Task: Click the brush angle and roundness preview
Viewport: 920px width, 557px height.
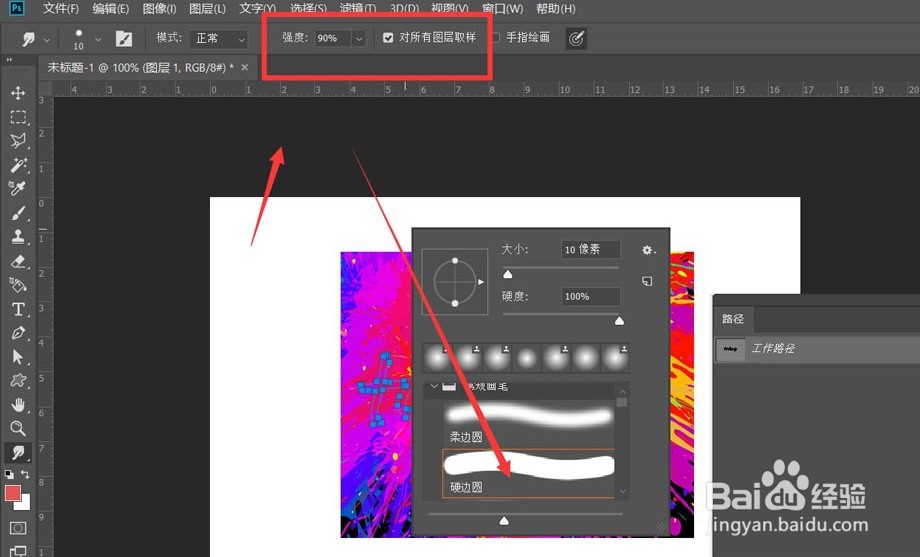Action: coord(455,282)
